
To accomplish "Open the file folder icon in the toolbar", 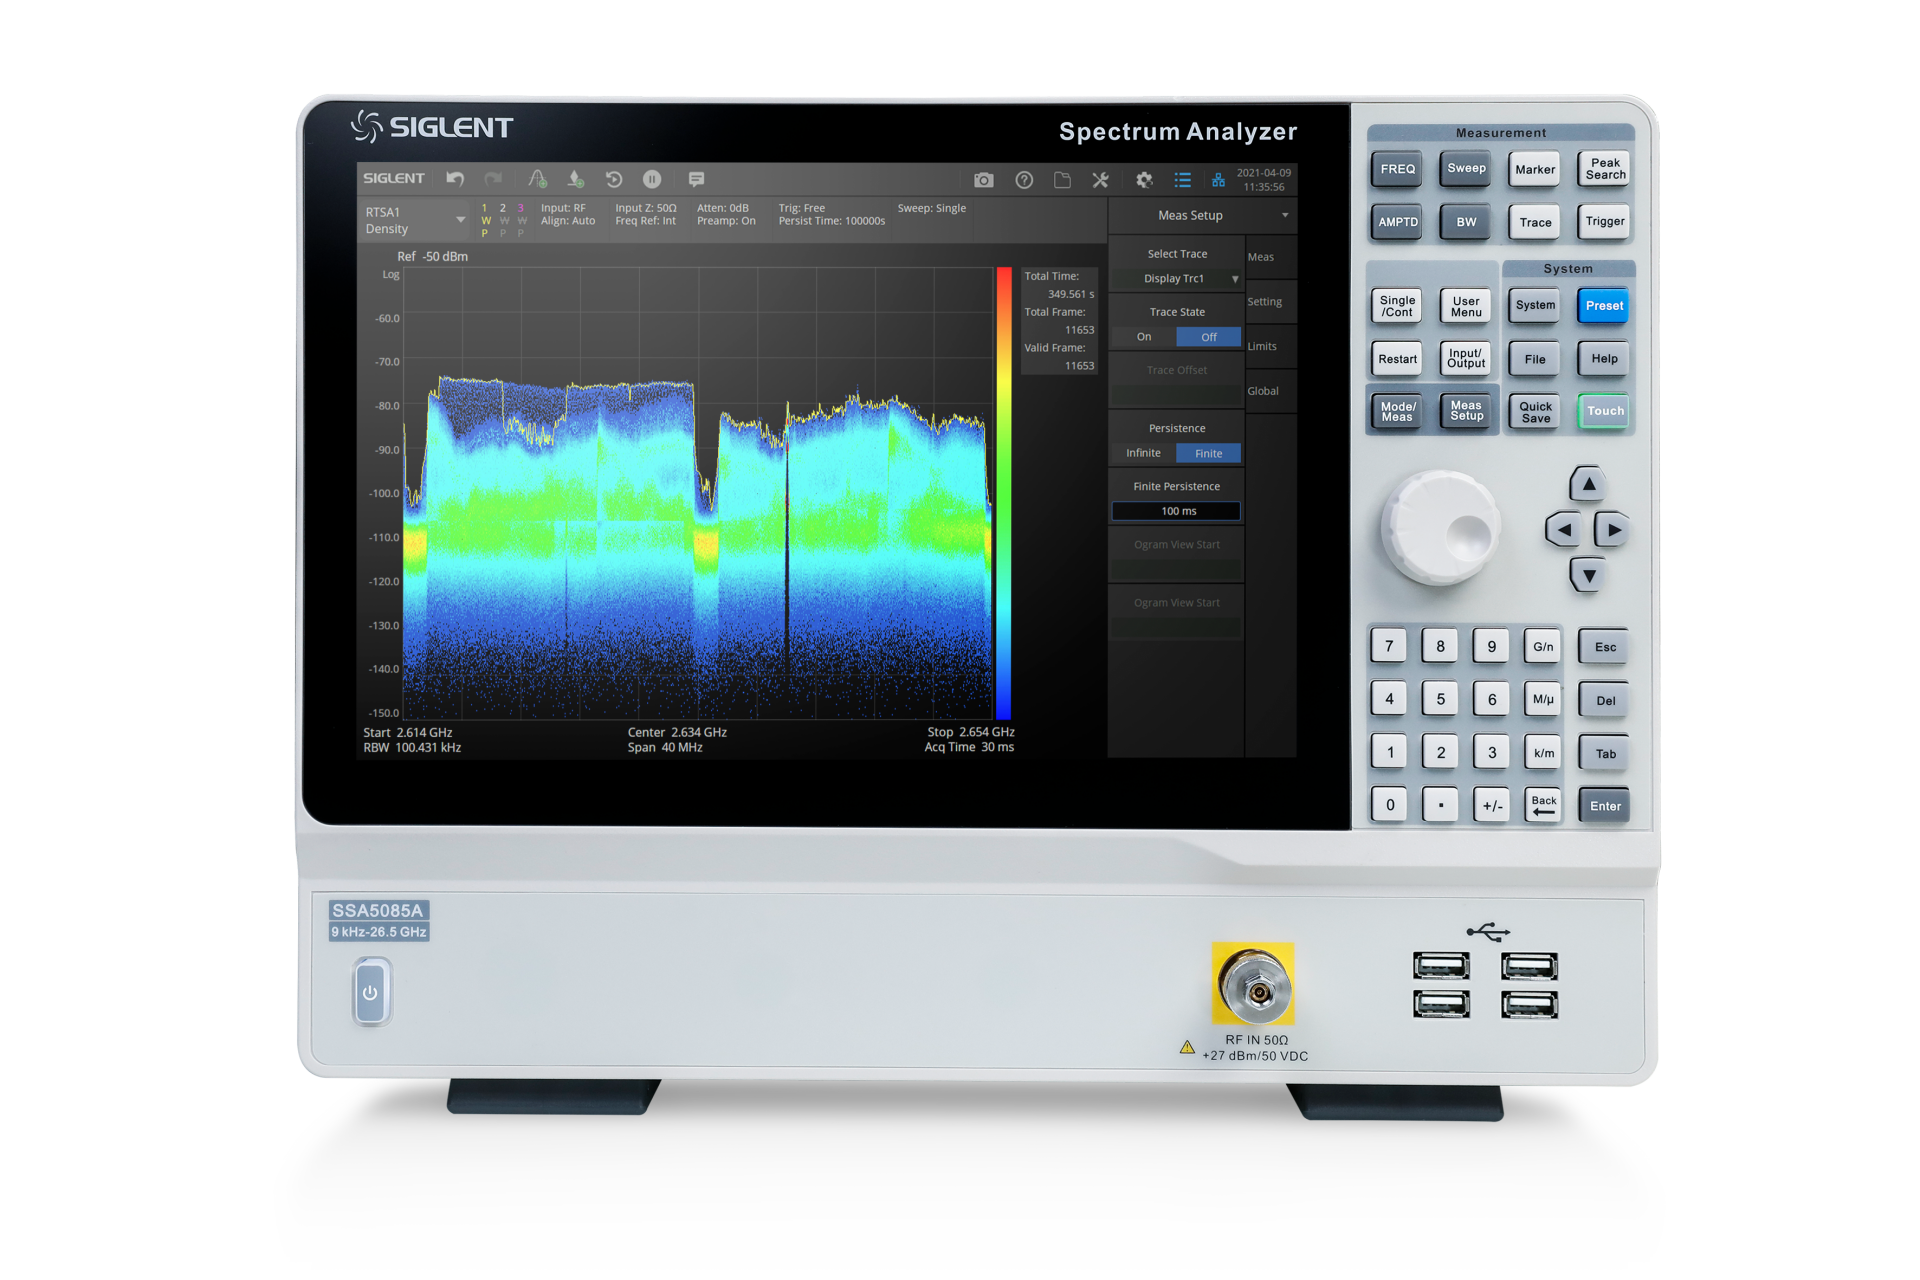I will (x=1062, y=180).
